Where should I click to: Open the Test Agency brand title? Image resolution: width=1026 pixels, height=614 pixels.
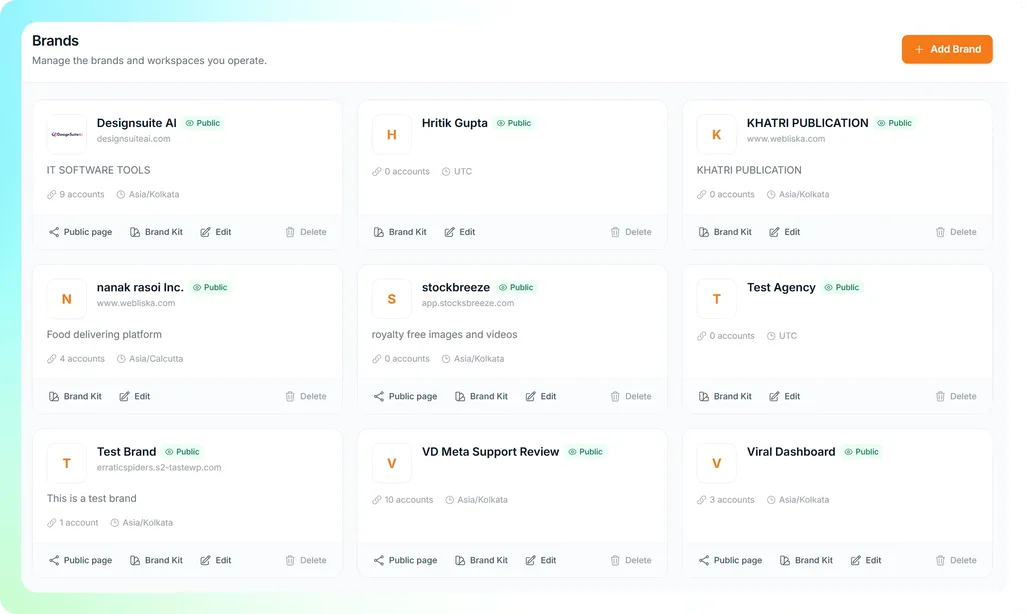point(781,287)
